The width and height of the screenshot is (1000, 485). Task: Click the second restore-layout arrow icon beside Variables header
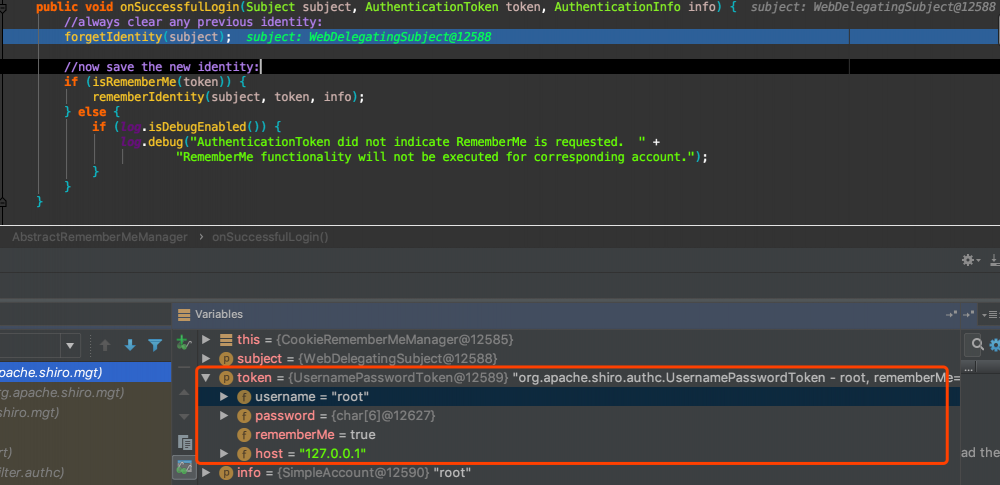(969, 315)
